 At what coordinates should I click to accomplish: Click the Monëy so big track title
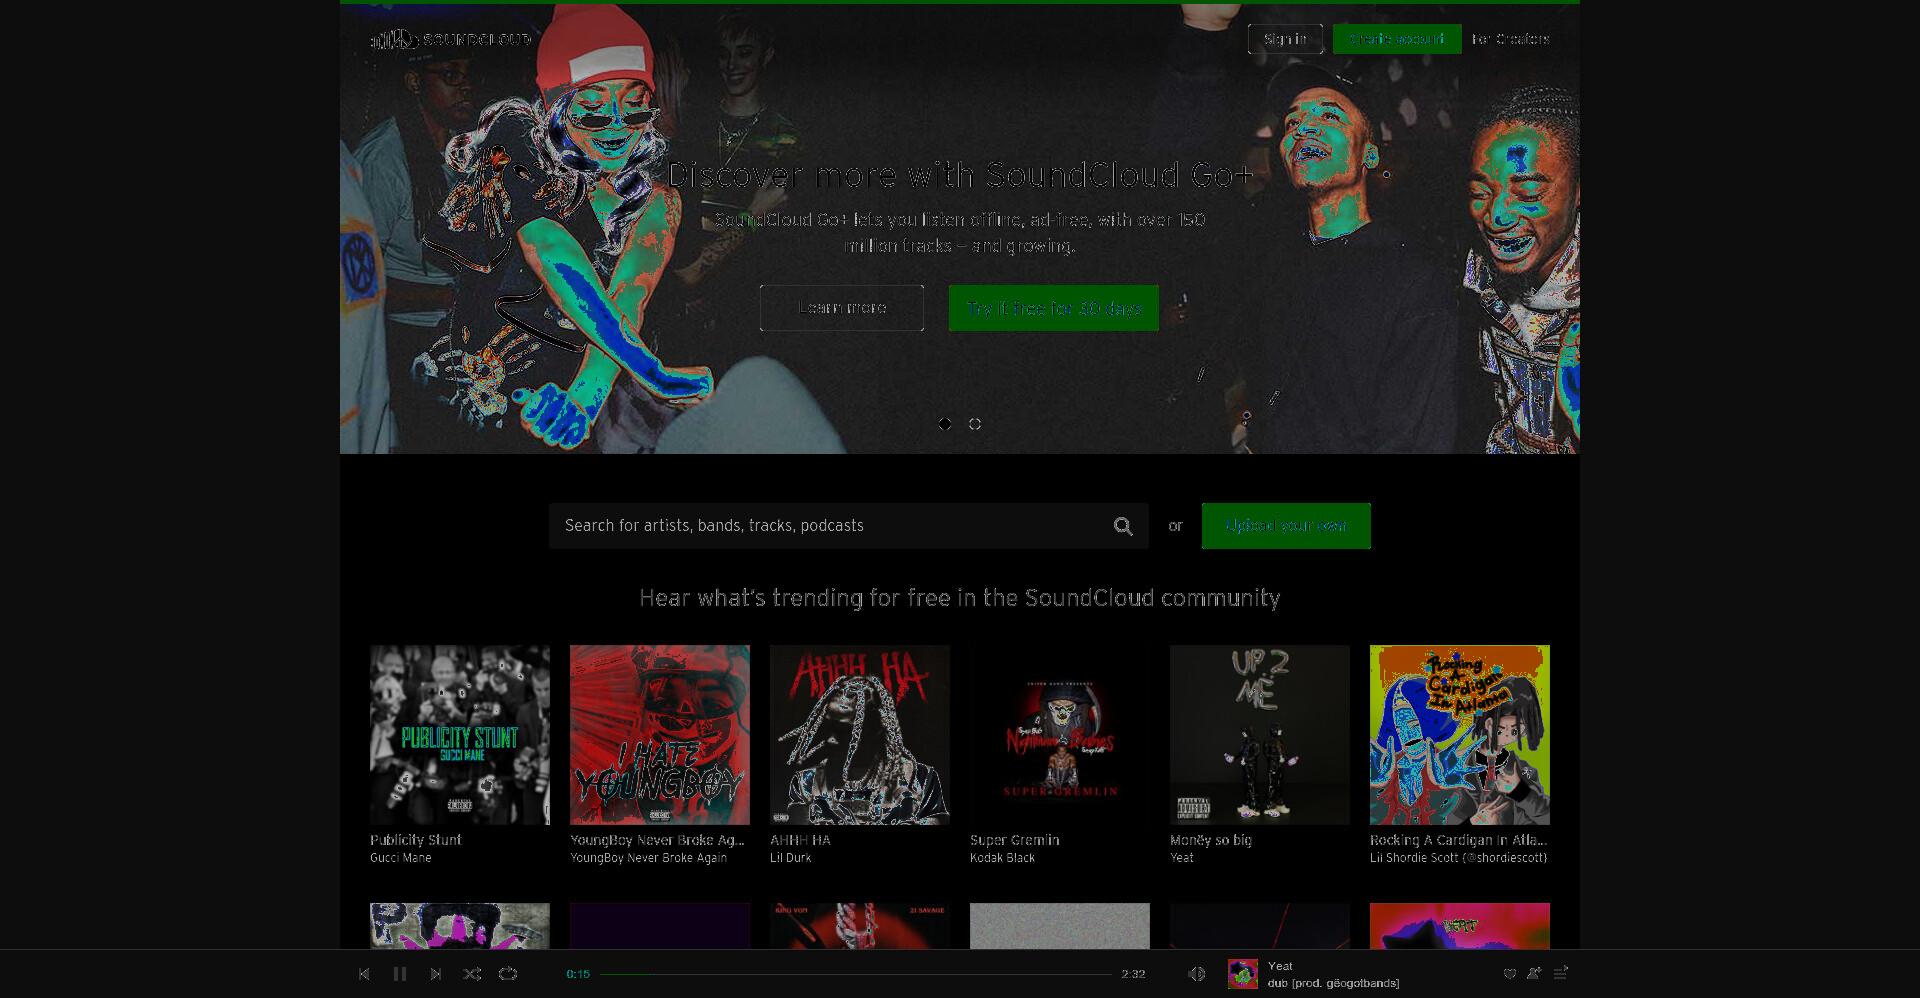point(1211,840)
